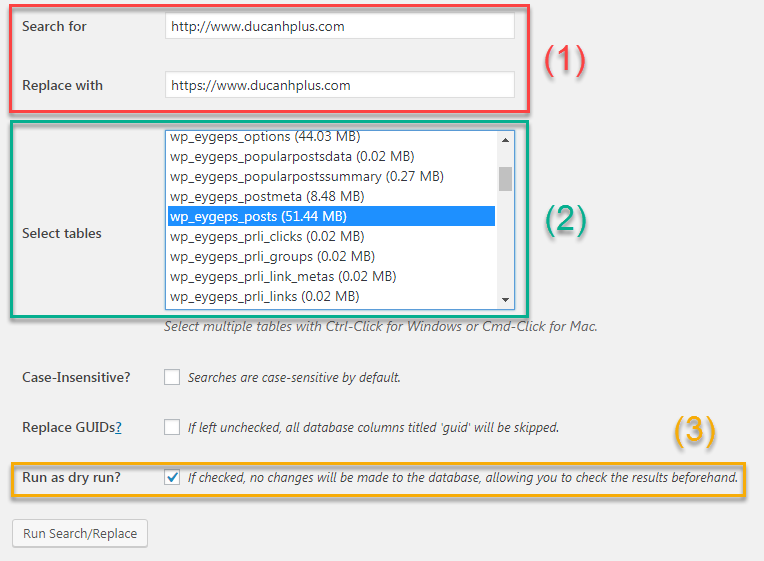Click the table list scroll up arrow

pos(505,140)
